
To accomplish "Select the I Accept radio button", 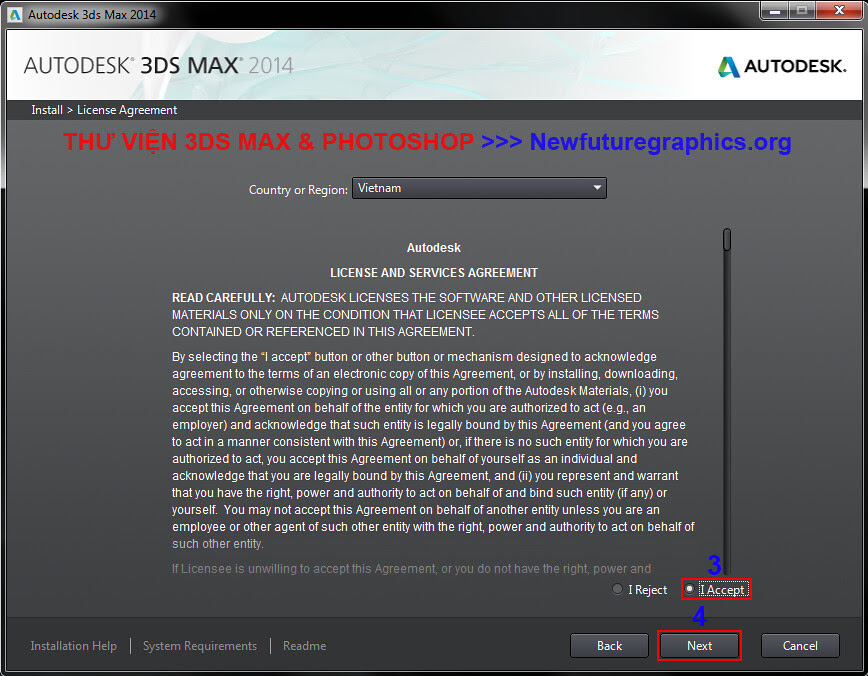I will tap(689, 589).
